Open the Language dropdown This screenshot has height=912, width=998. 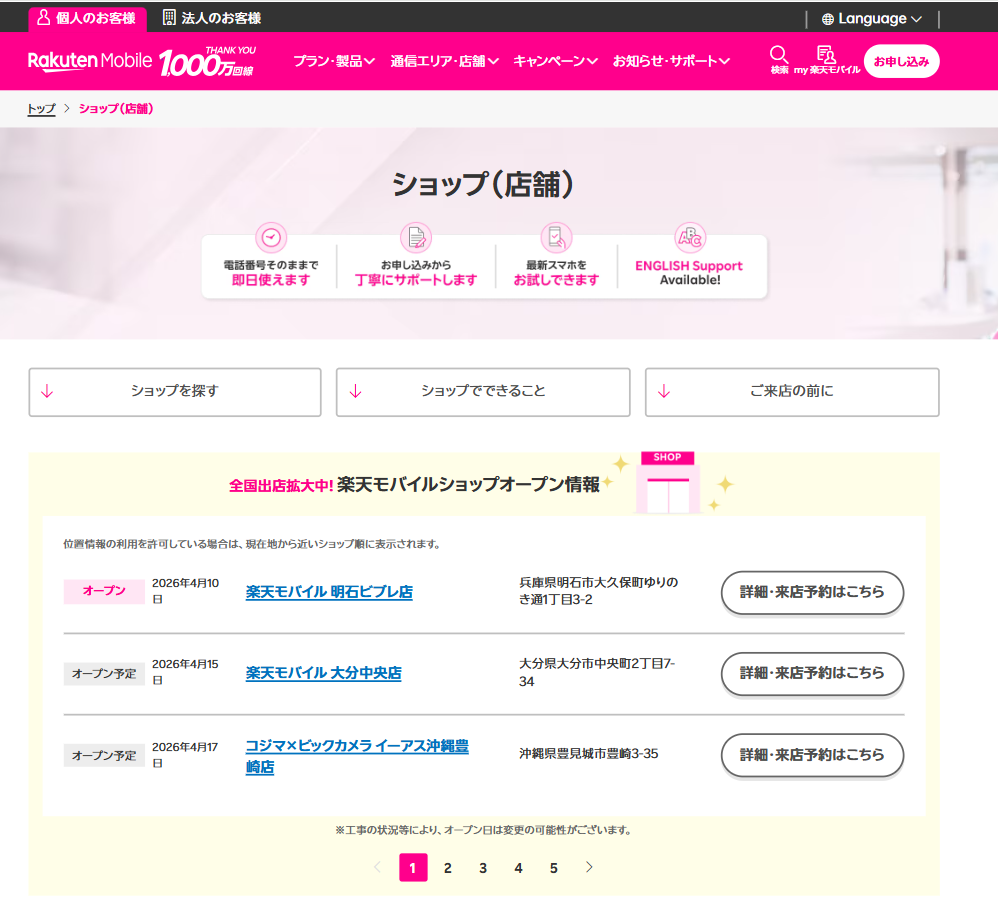pyautogui.click(x=871, y=19)
